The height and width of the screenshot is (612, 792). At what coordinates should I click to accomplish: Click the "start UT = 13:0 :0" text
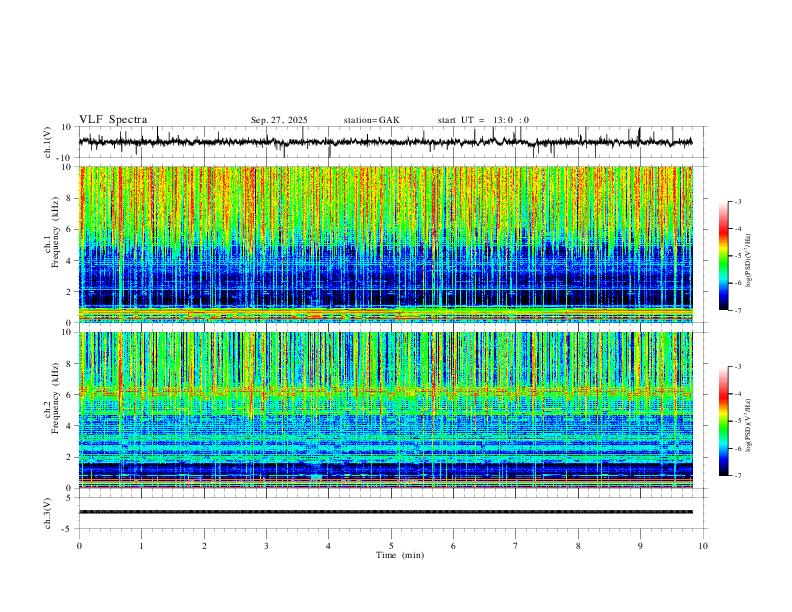[x=483, y=120]
